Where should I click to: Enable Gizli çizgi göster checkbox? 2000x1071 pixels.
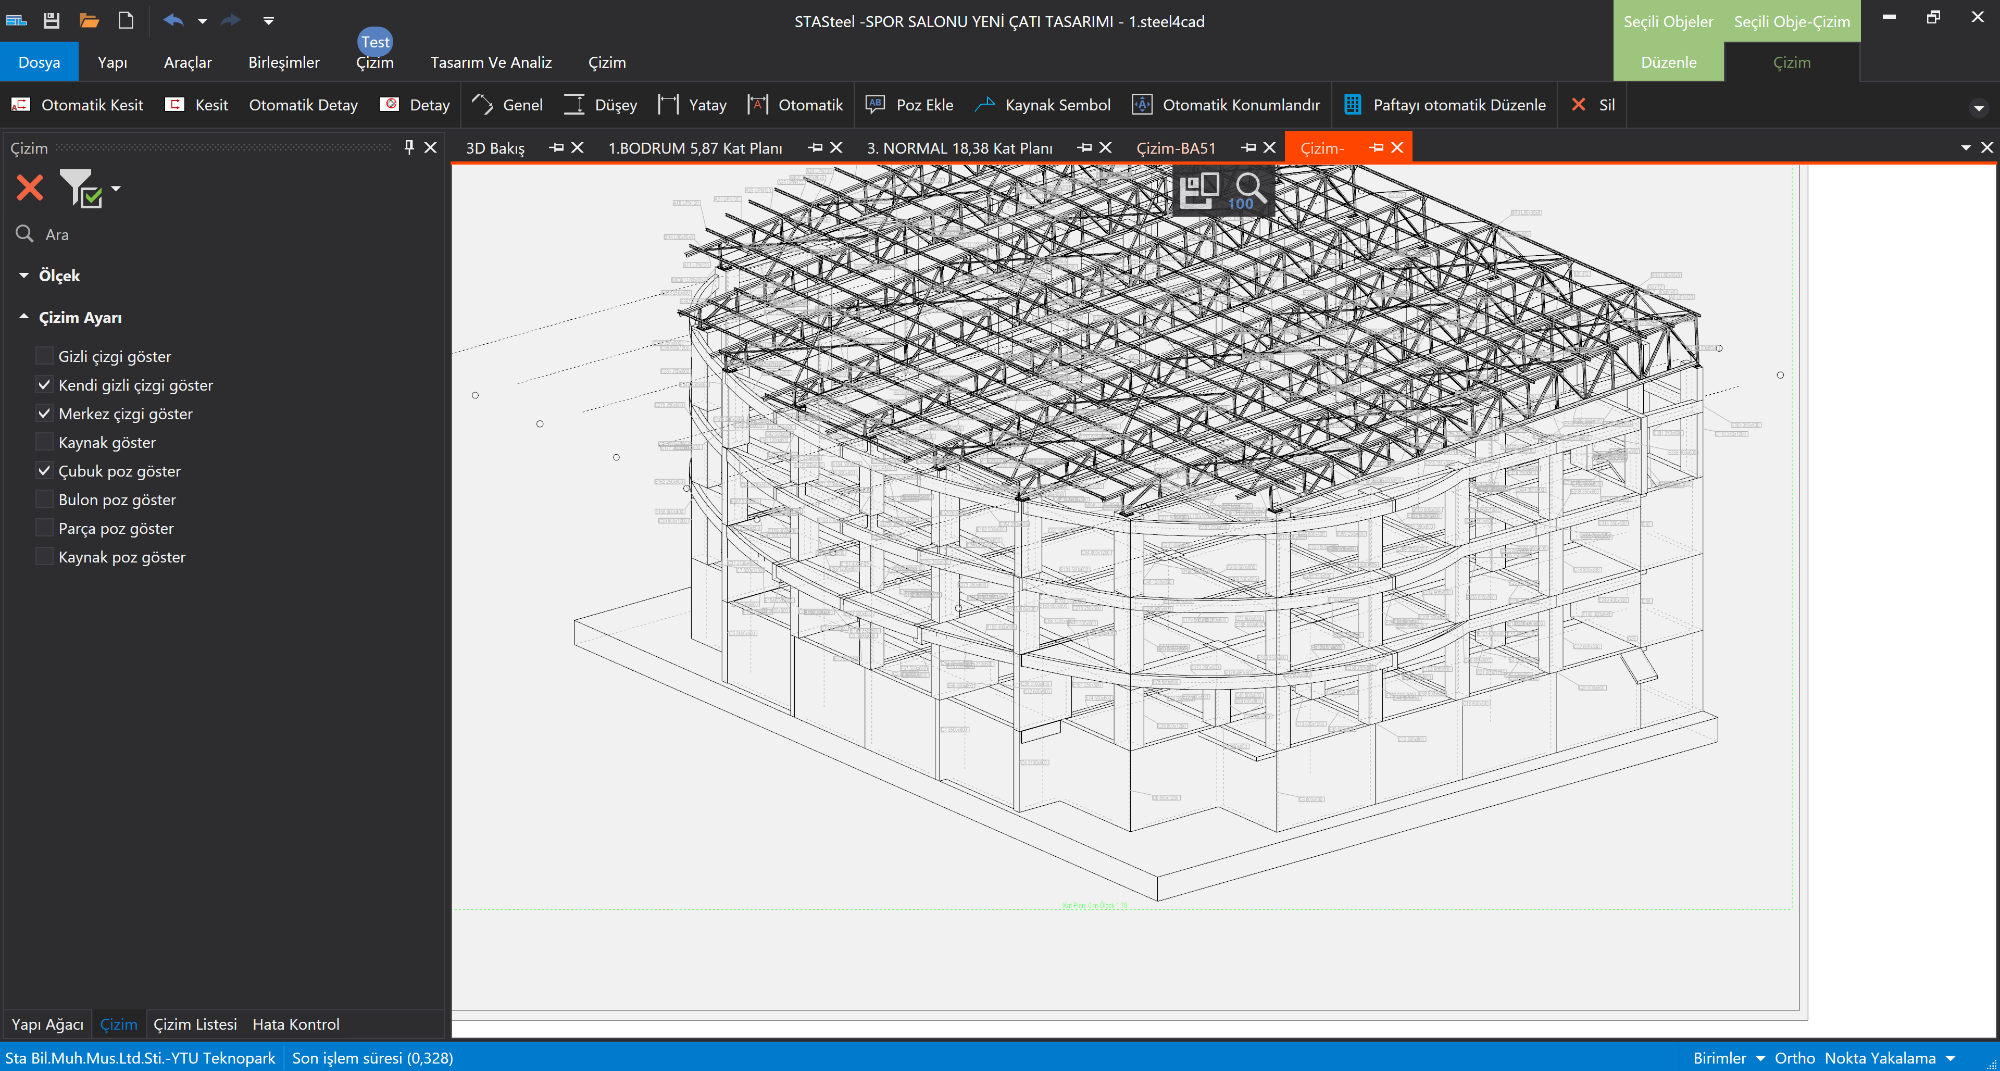pyautogui.click(x=44, y=356)
